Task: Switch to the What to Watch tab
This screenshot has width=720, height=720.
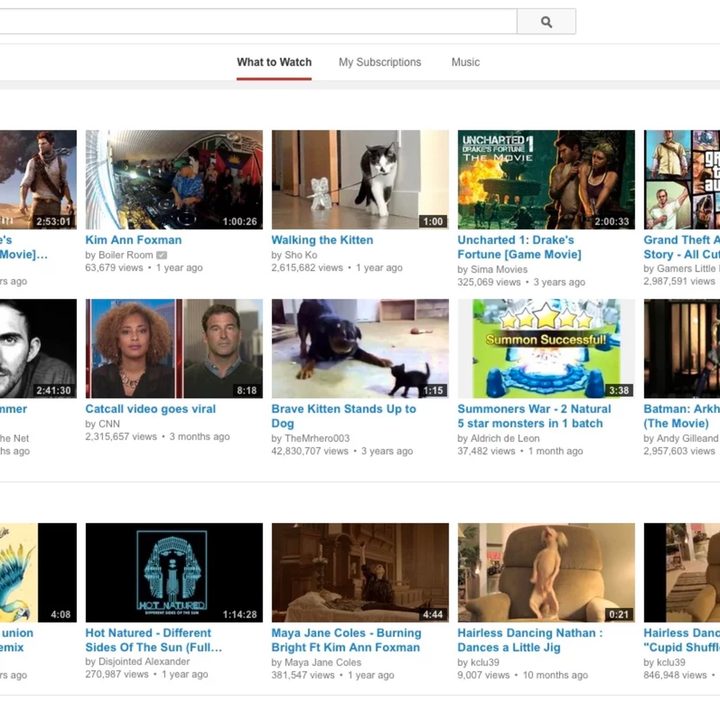Action: [274, 62]
